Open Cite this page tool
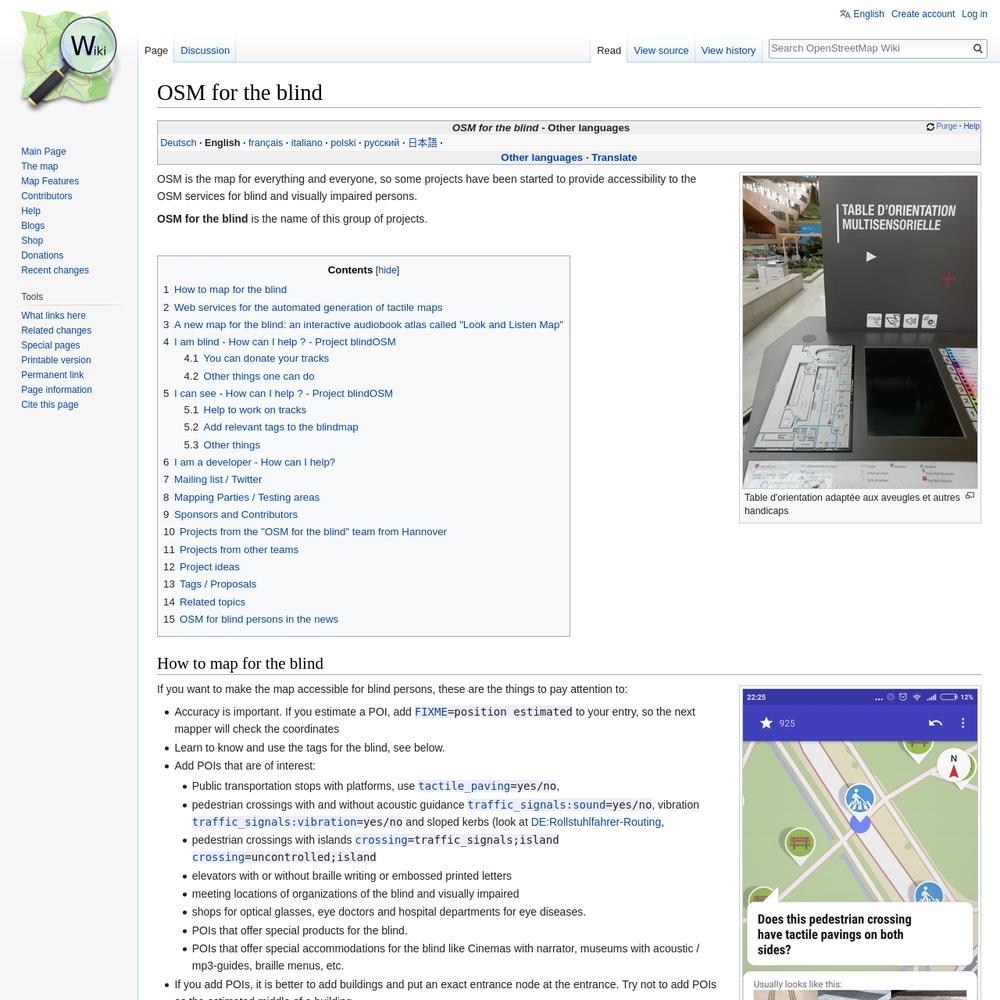Screen dimensions: 1000x1000 [50, 404]
